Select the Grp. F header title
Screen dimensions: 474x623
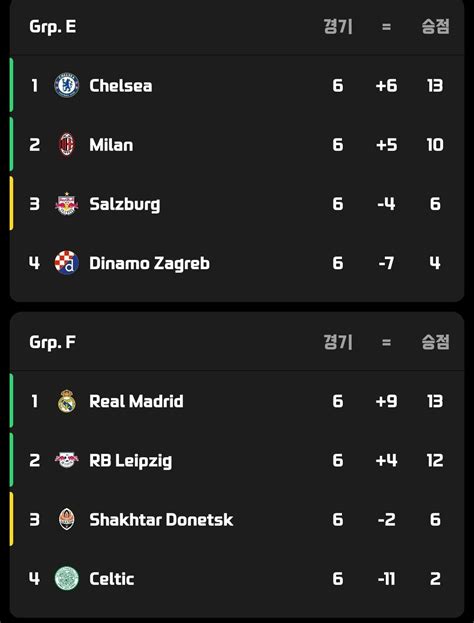52,342
